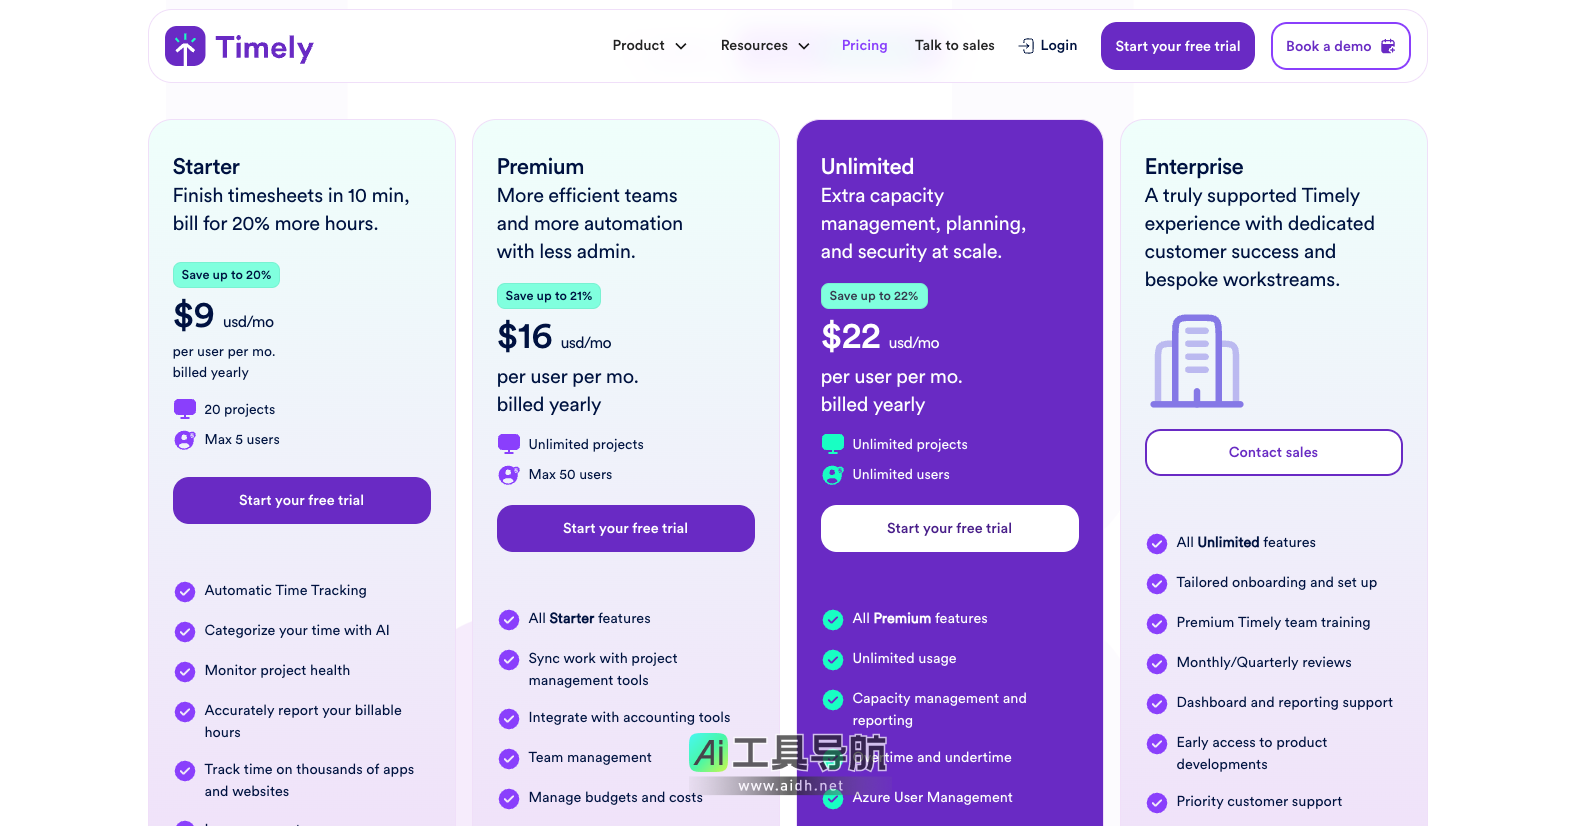Click the monitor icon beside Unlimited projects in Premium
This screenshot has width=1581, height=826.
(509, 443)
